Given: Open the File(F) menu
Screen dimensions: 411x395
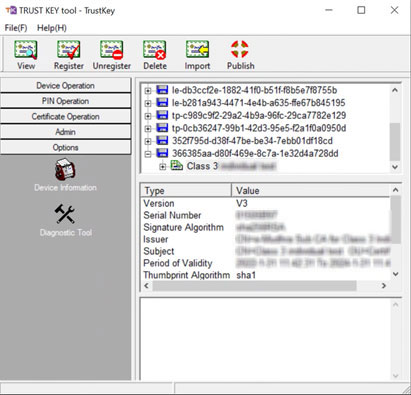Looking at the screenshot, I should point(16,28).
